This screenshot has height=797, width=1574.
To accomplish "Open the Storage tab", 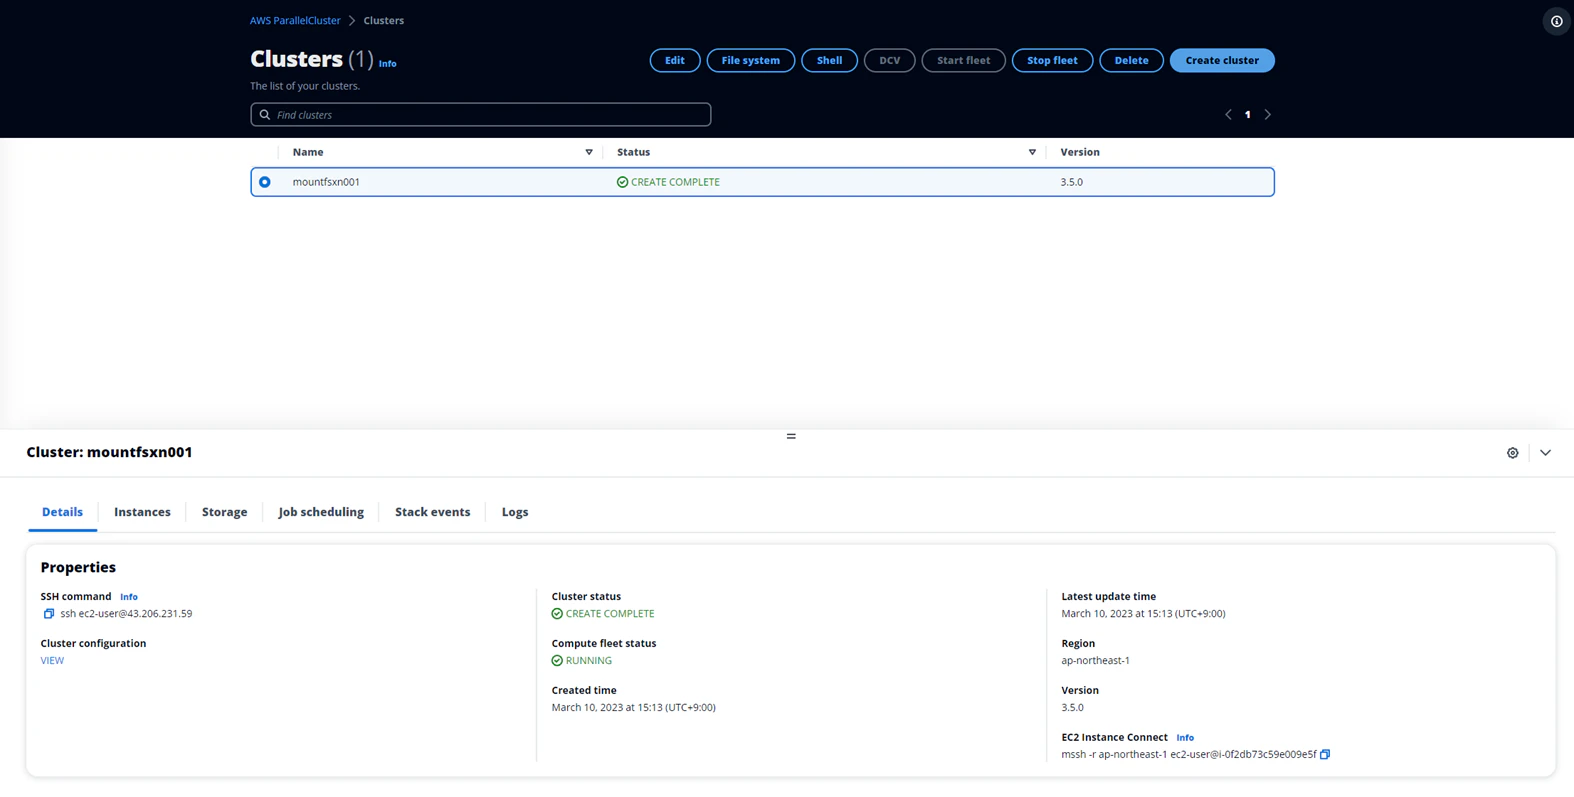I will (x=224, y=512).
